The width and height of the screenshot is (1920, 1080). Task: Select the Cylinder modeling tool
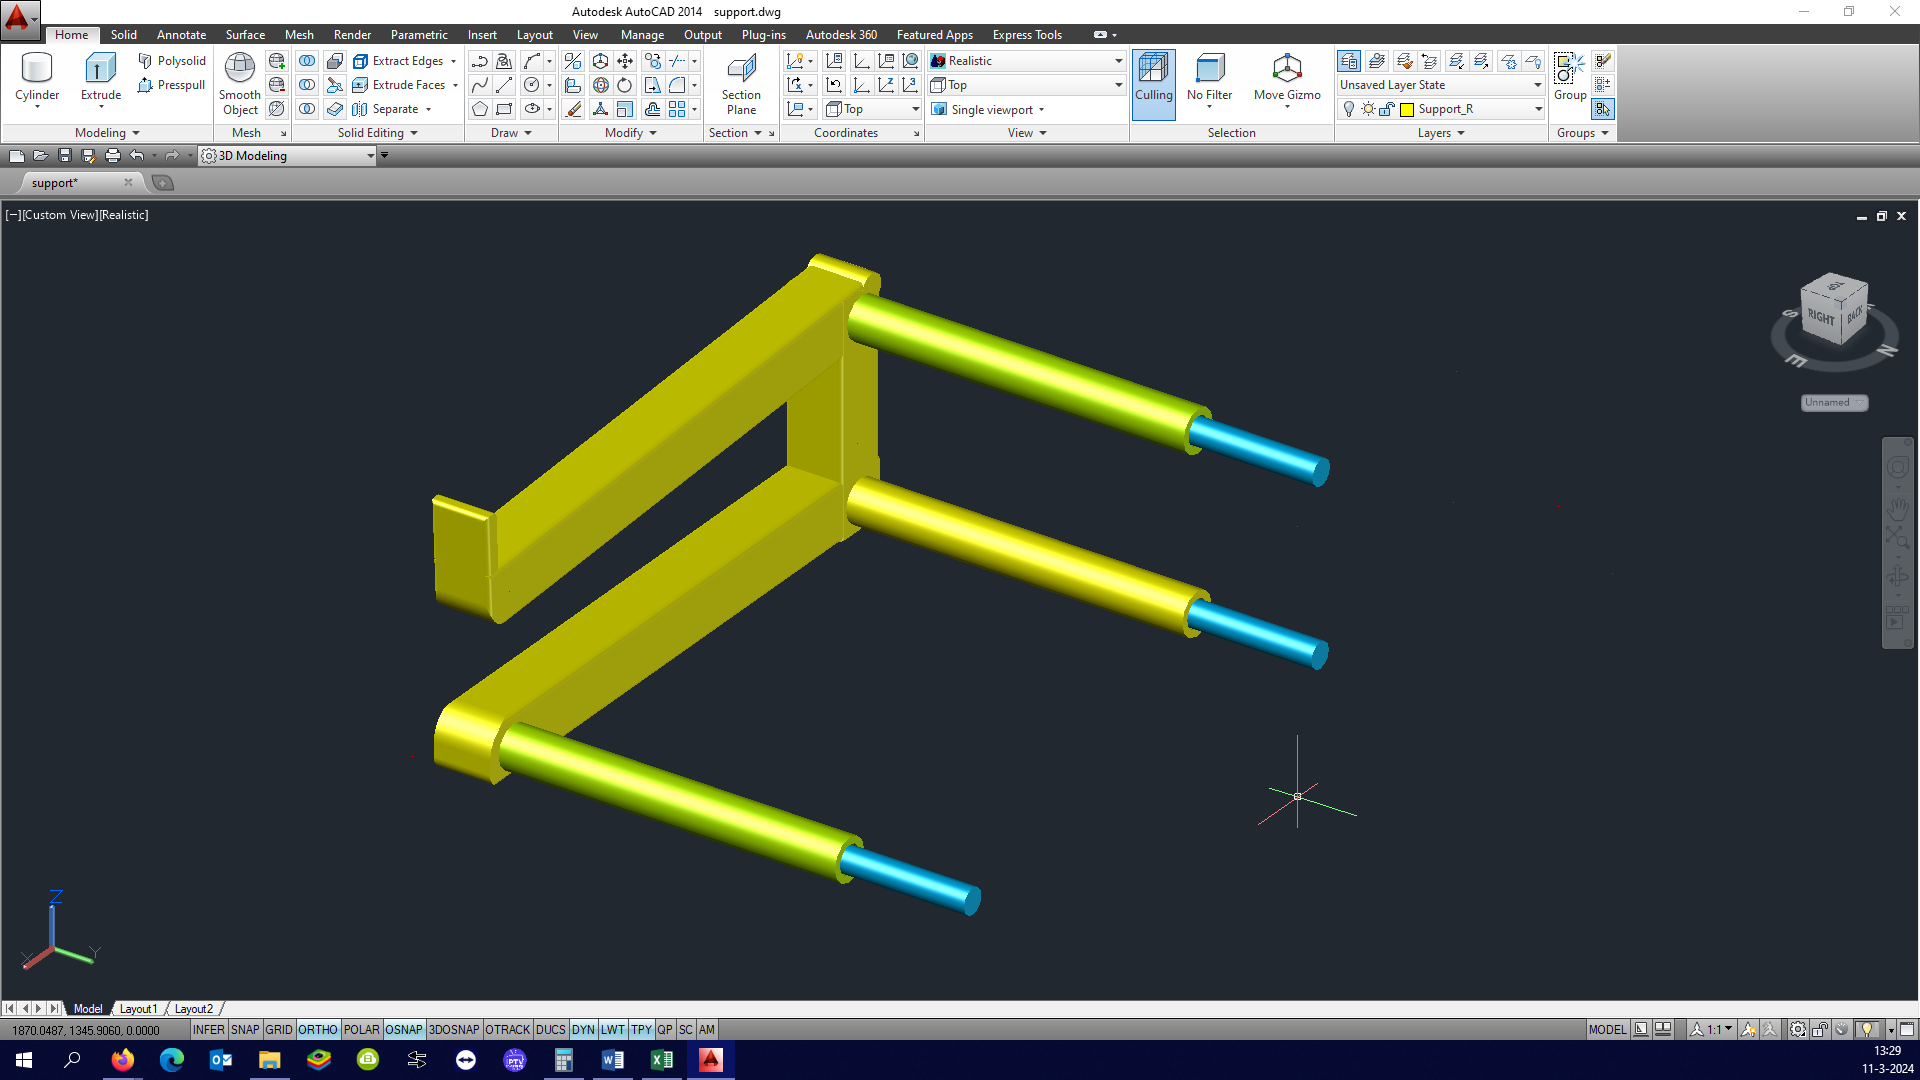coord(37,78)
